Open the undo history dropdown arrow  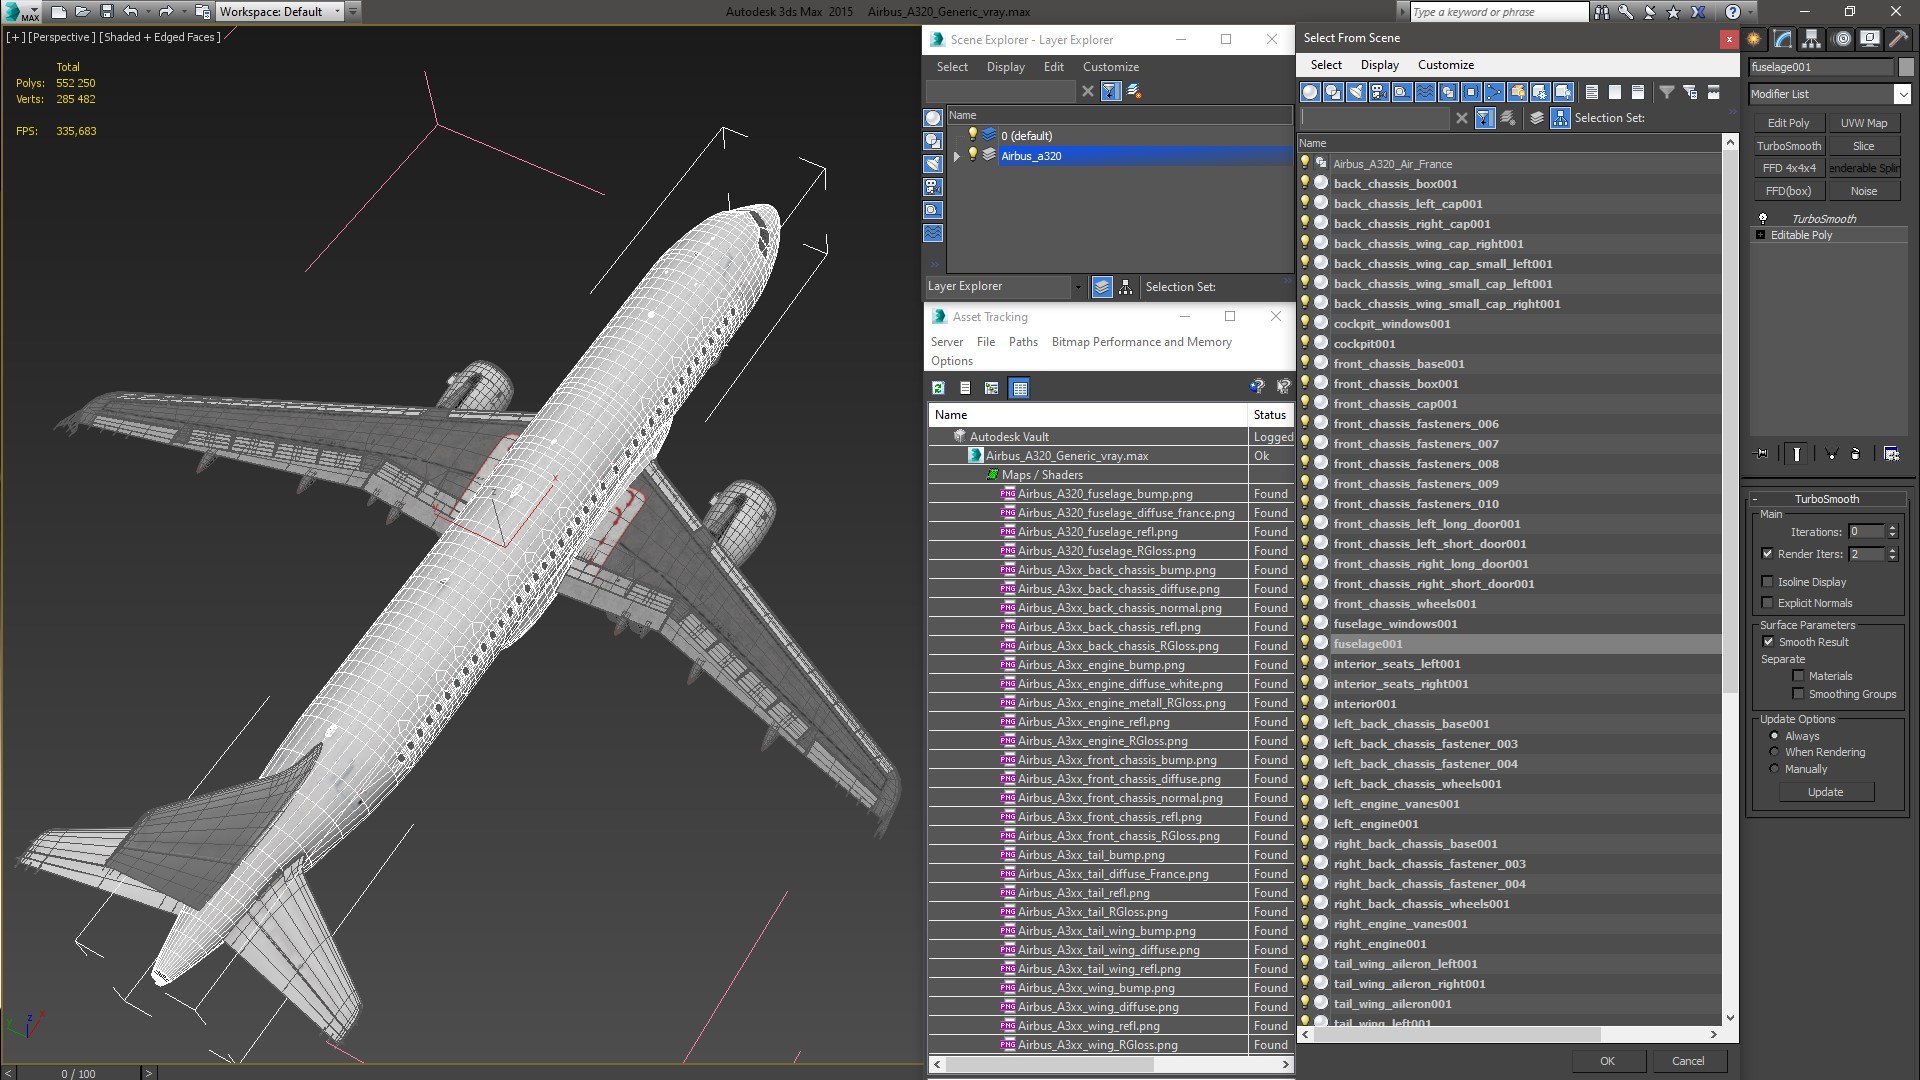pos(147,12)
